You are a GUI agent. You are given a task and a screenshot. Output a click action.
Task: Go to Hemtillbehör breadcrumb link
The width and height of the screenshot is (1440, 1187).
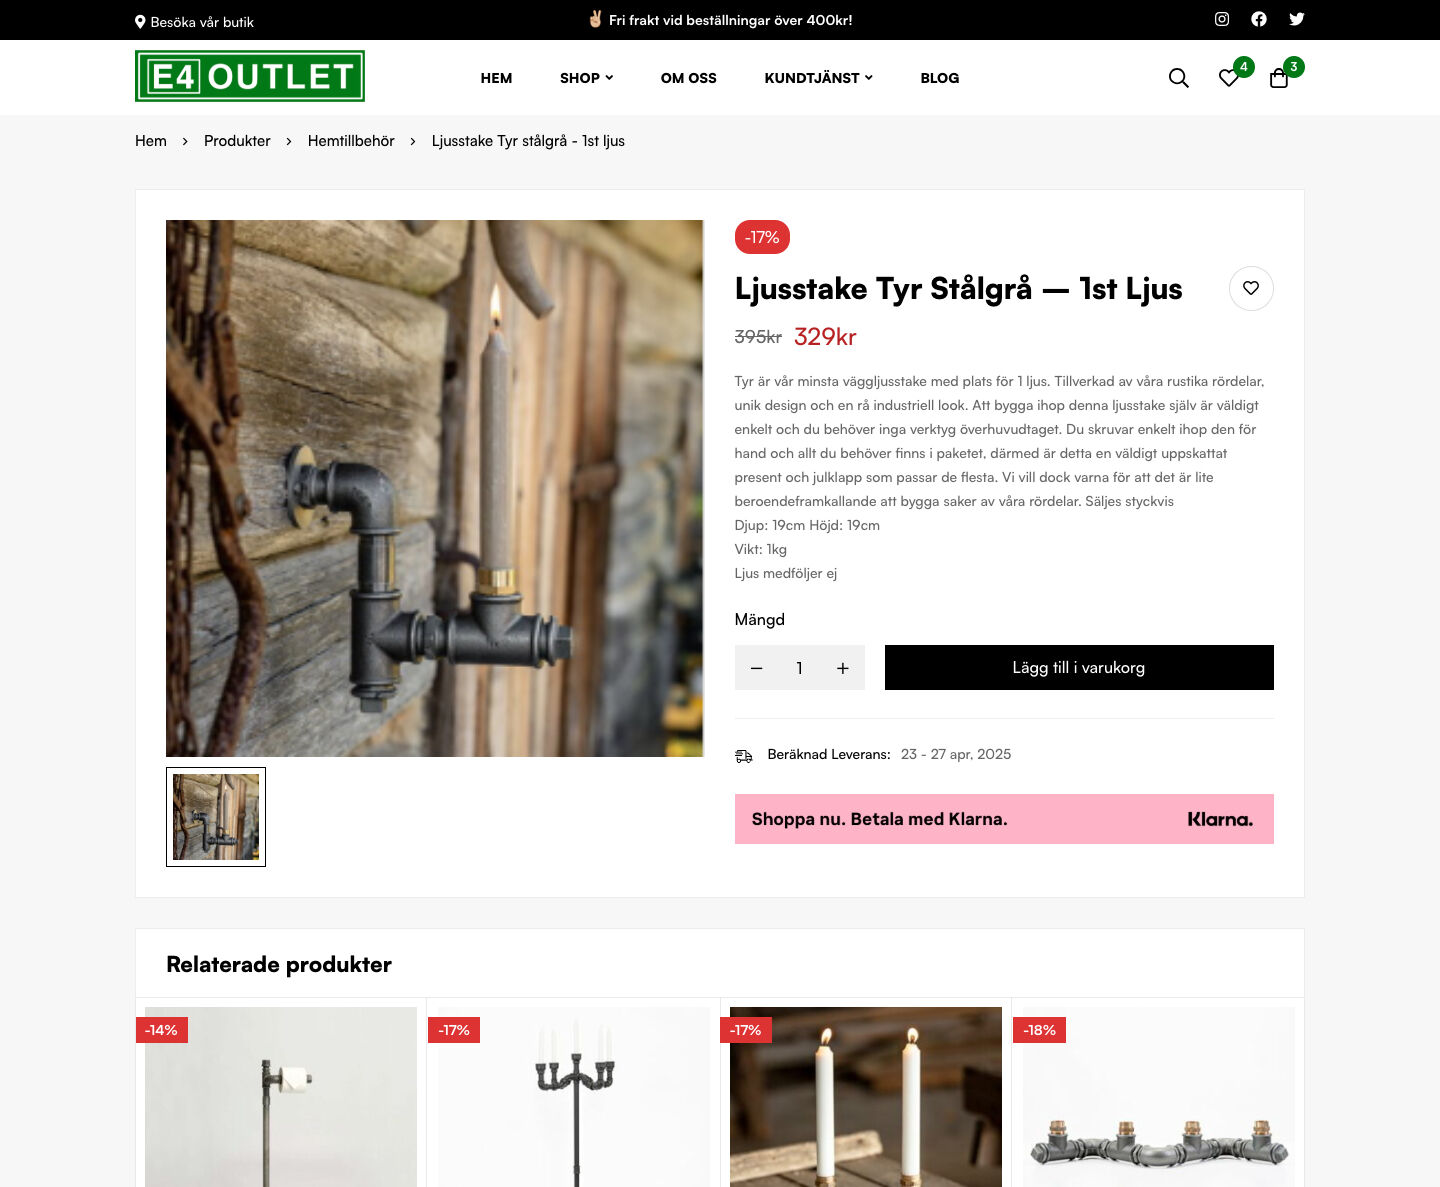click(351, 141)
